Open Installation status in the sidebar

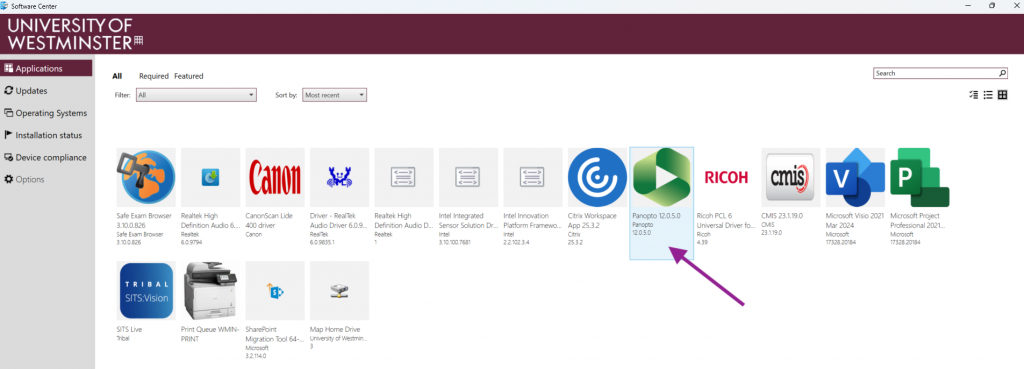pyautogui.click(x=46, y=135)
